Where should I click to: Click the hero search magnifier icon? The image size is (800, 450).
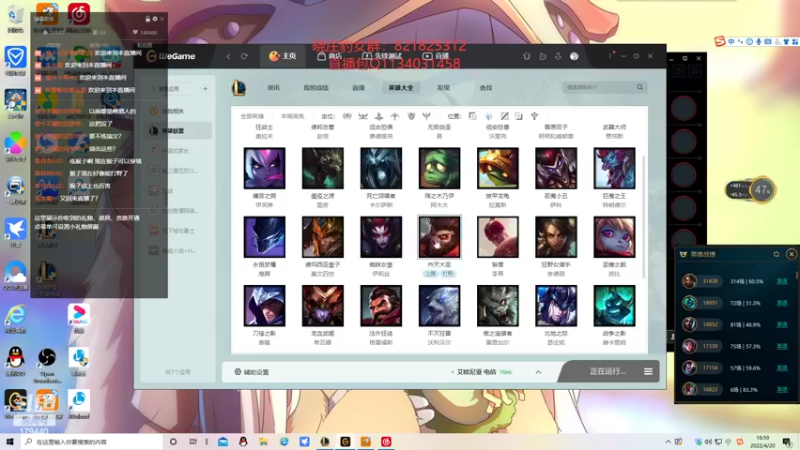pyautogui.click(x=640, y=87)
